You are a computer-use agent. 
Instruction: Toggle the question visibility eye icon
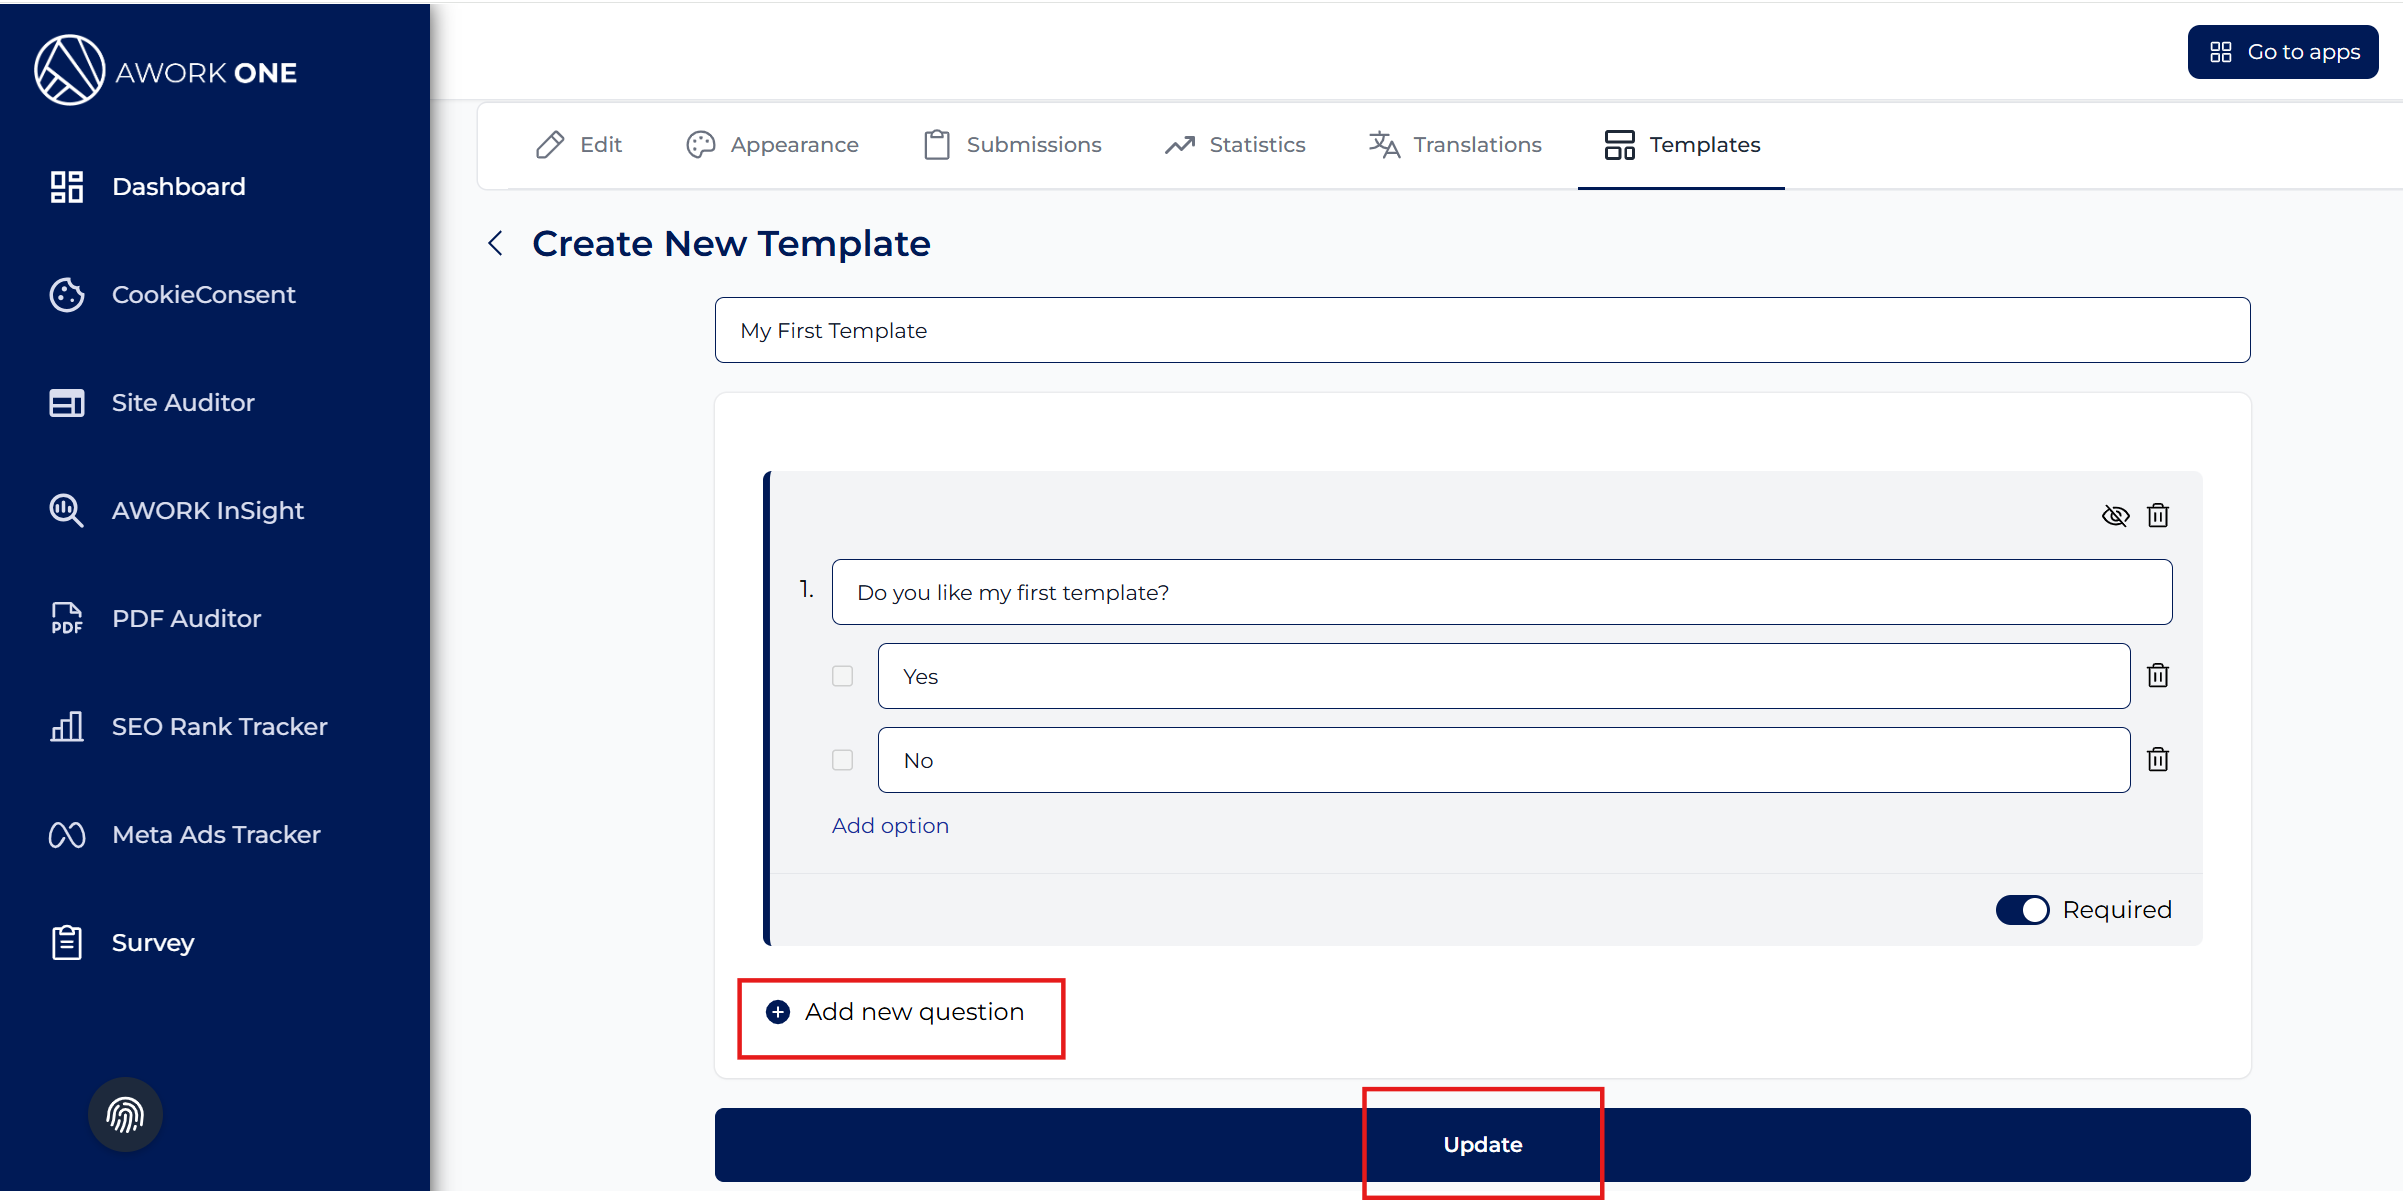(2115, 515)
